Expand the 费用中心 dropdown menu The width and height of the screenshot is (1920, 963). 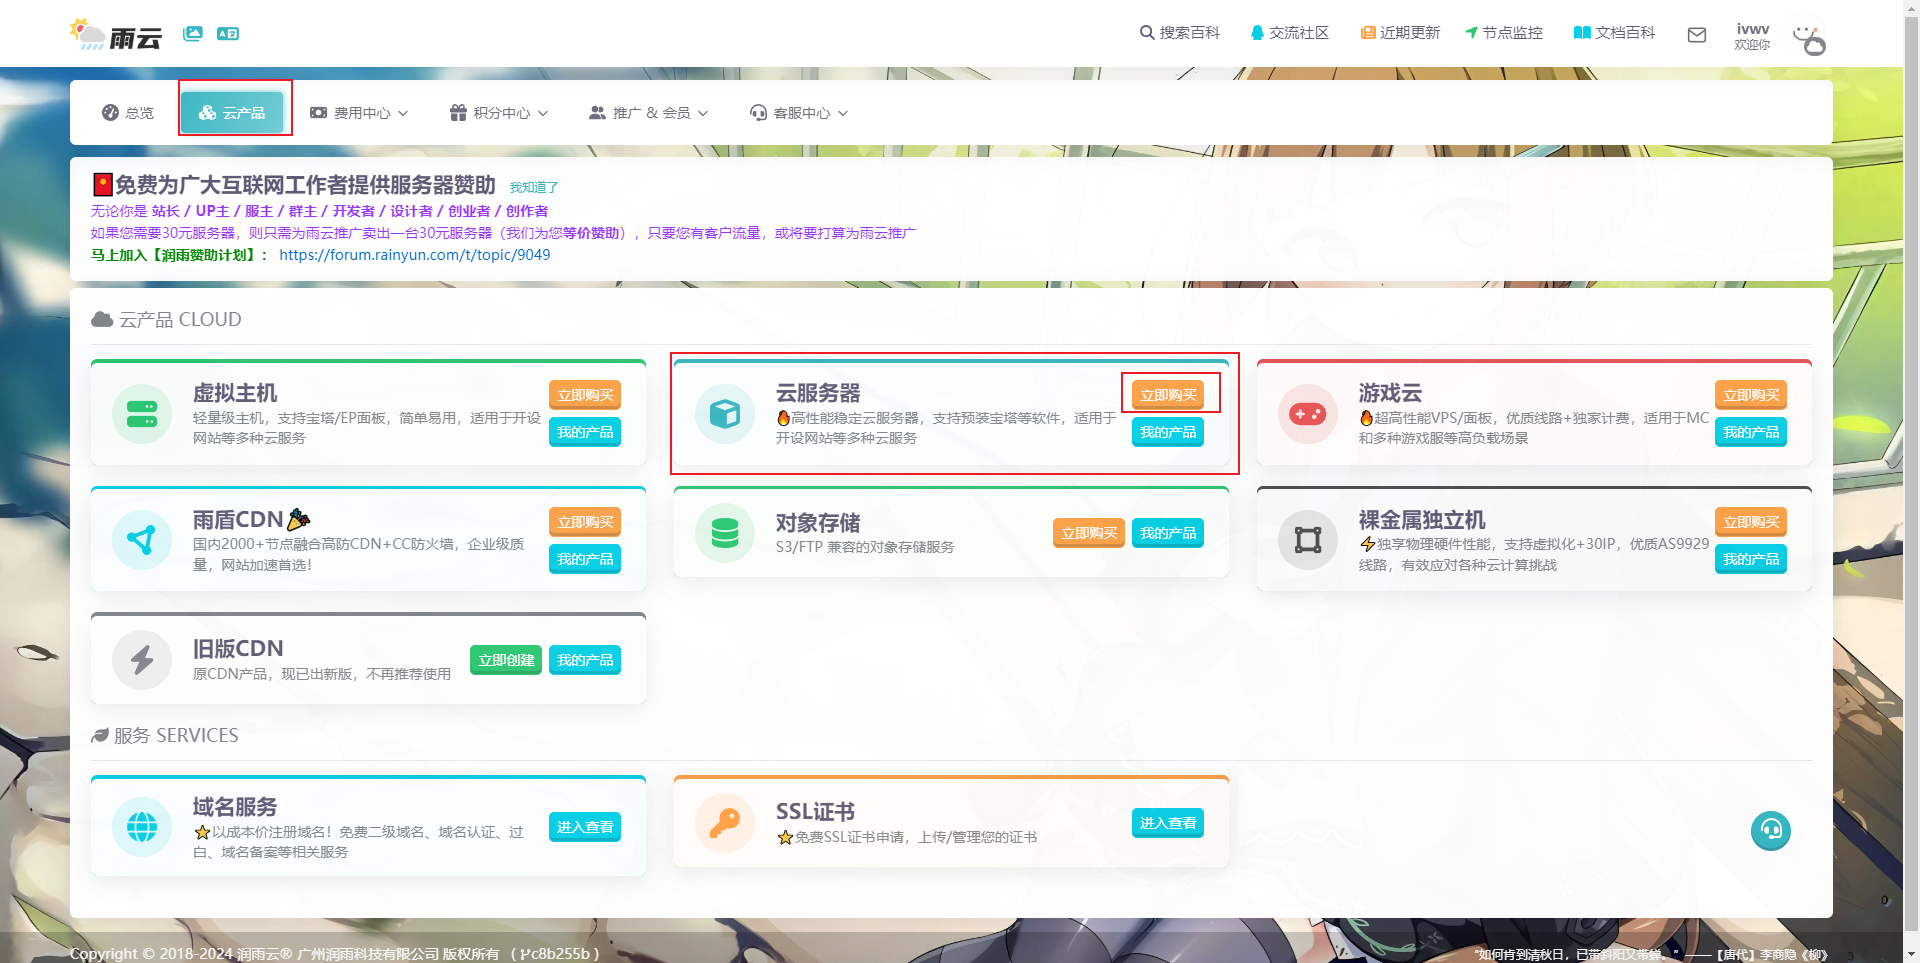pos(359,113)
